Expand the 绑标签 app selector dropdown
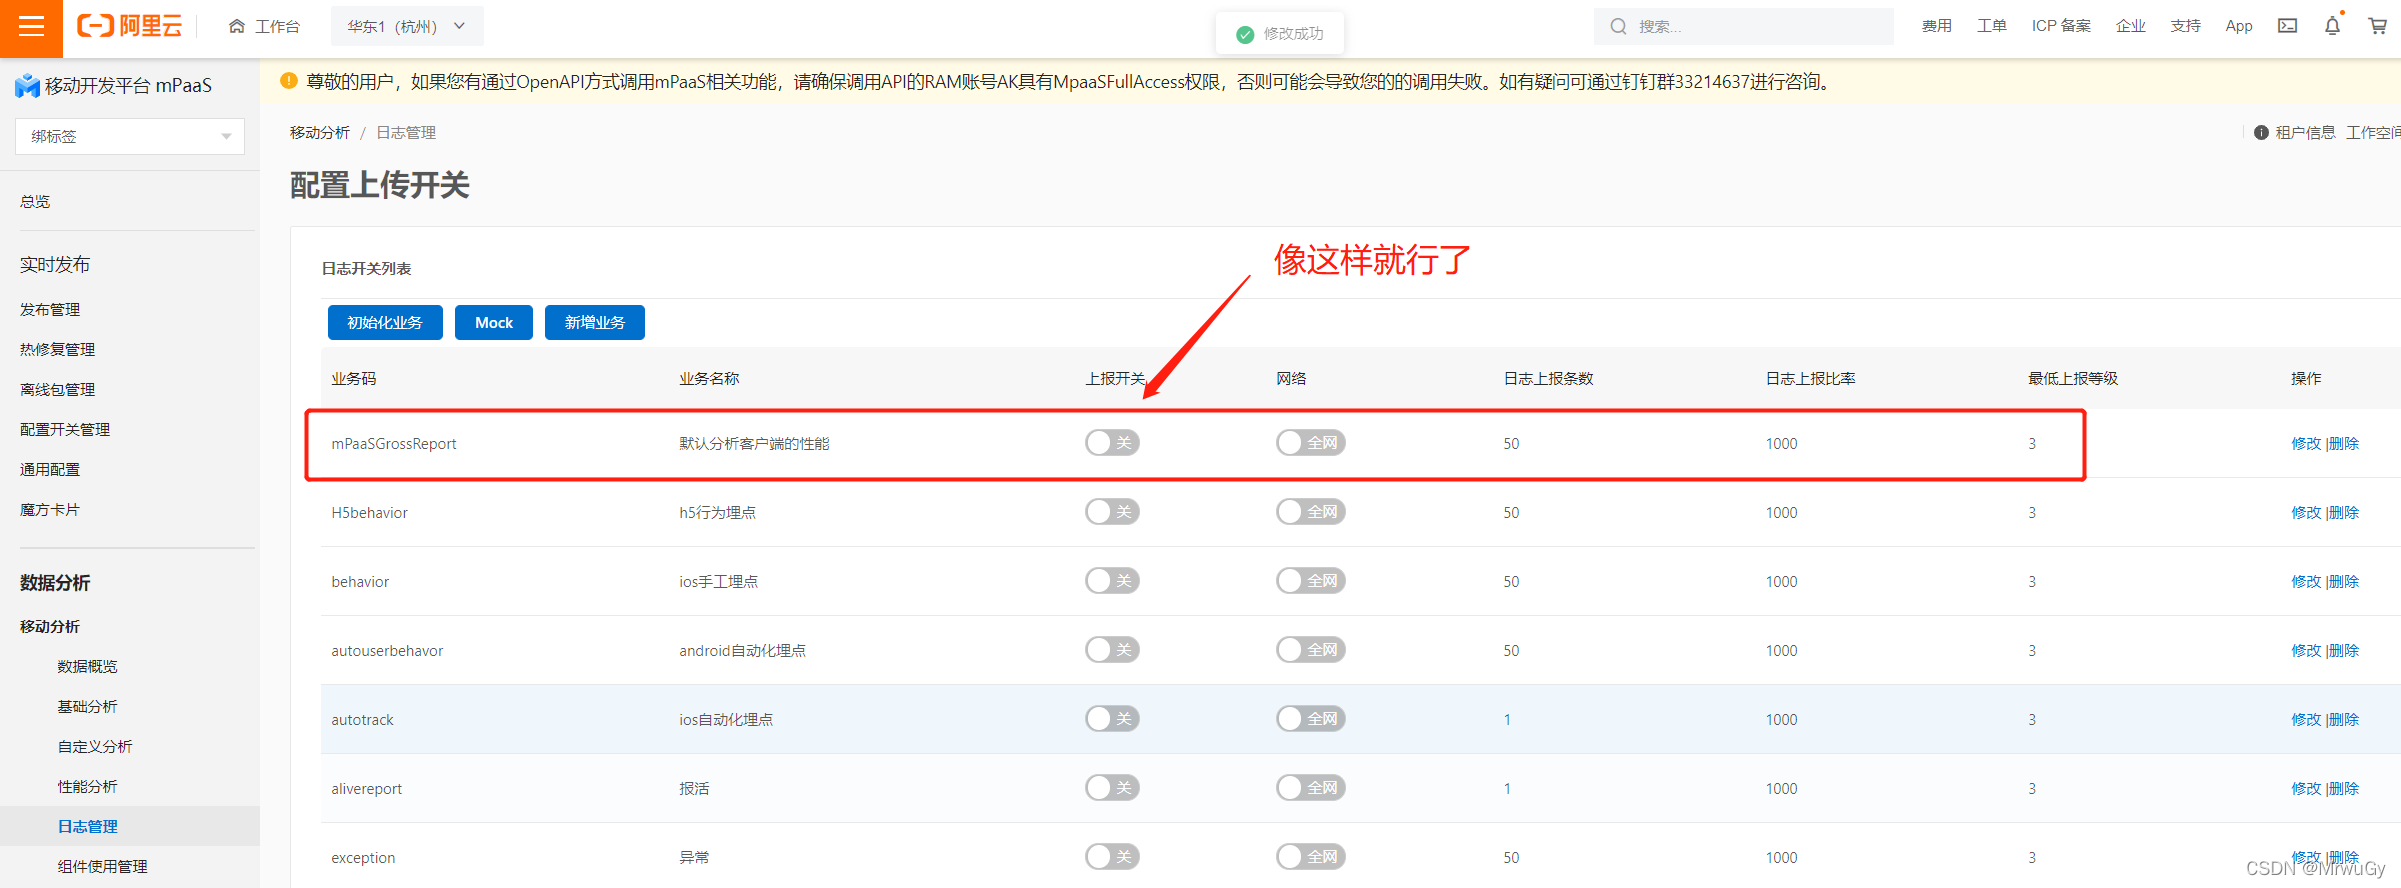 click(x=130, y=136)
